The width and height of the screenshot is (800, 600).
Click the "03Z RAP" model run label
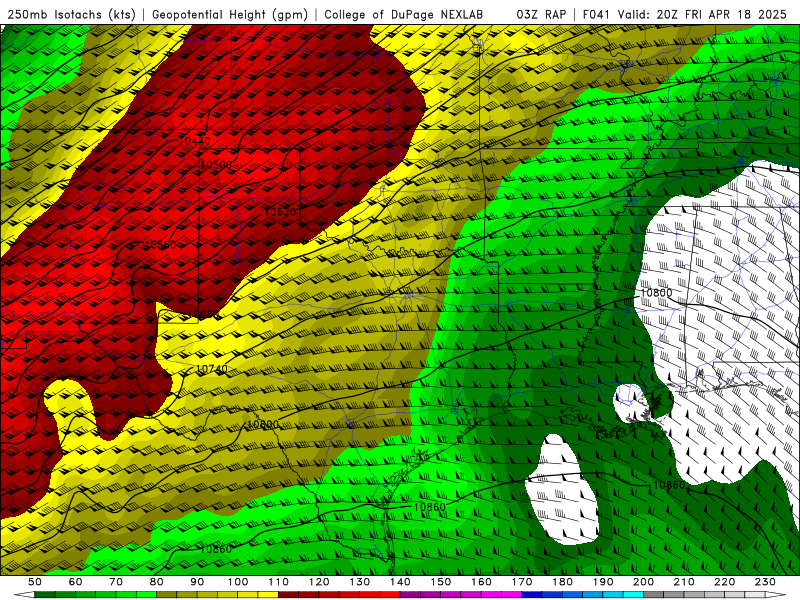541,14
